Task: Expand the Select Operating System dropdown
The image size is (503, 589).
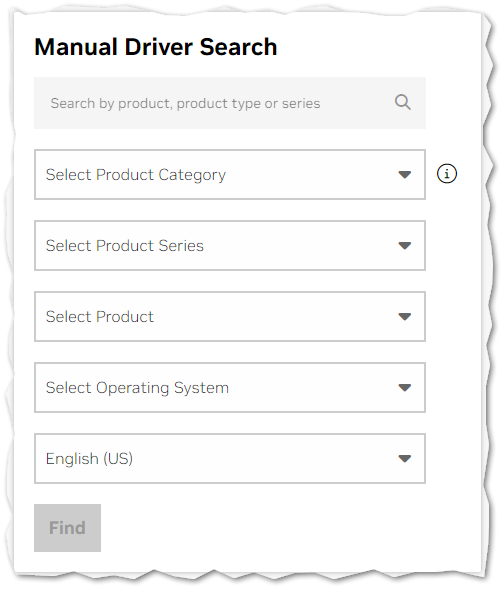Action: 230,387
